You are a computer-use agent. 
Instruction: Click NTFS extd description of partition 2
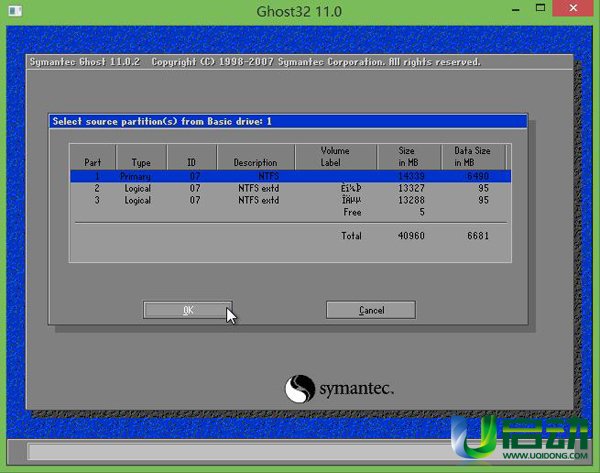[x=259, y=188]
